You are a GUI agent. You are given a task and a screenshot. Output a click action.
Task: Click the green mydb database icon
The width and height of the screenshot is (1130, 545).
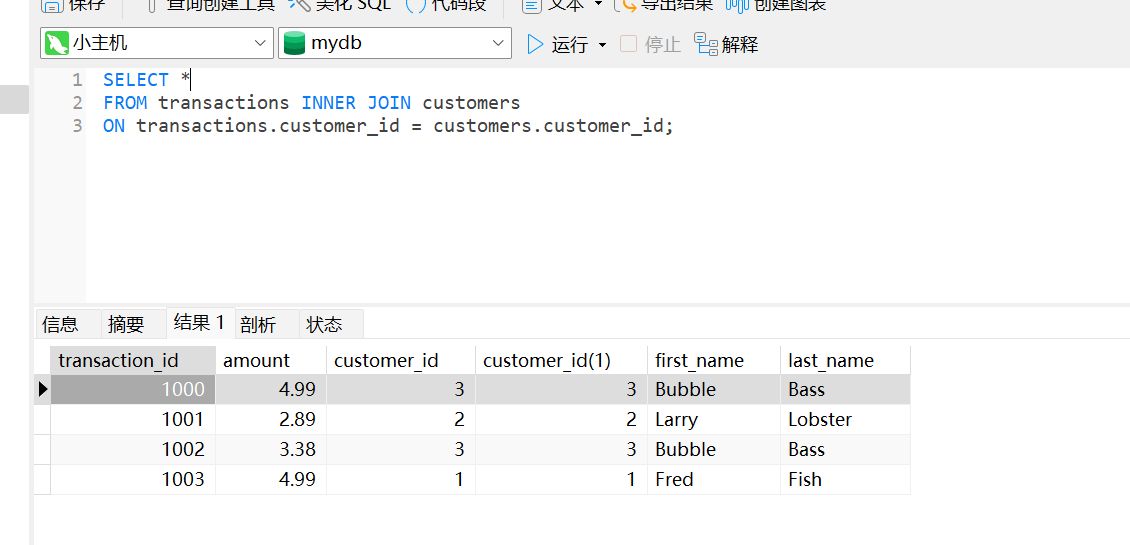294,43
